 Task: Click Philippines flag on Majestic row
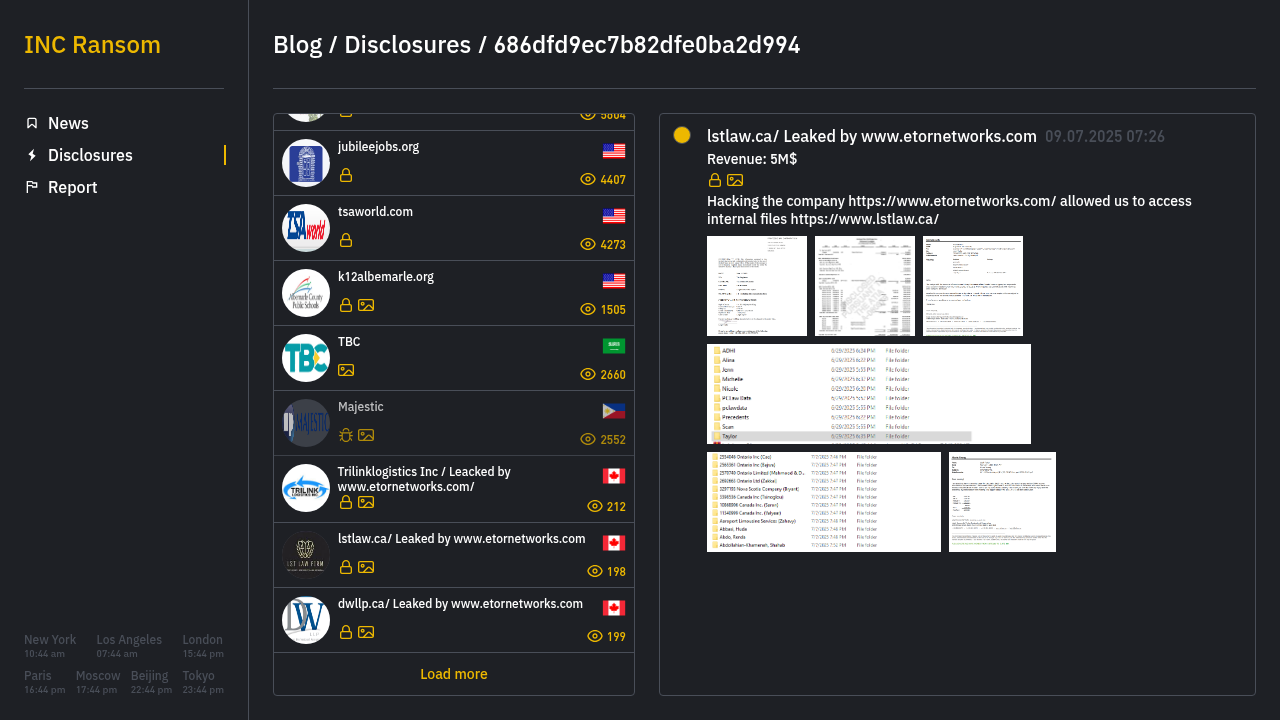point(614,411)
